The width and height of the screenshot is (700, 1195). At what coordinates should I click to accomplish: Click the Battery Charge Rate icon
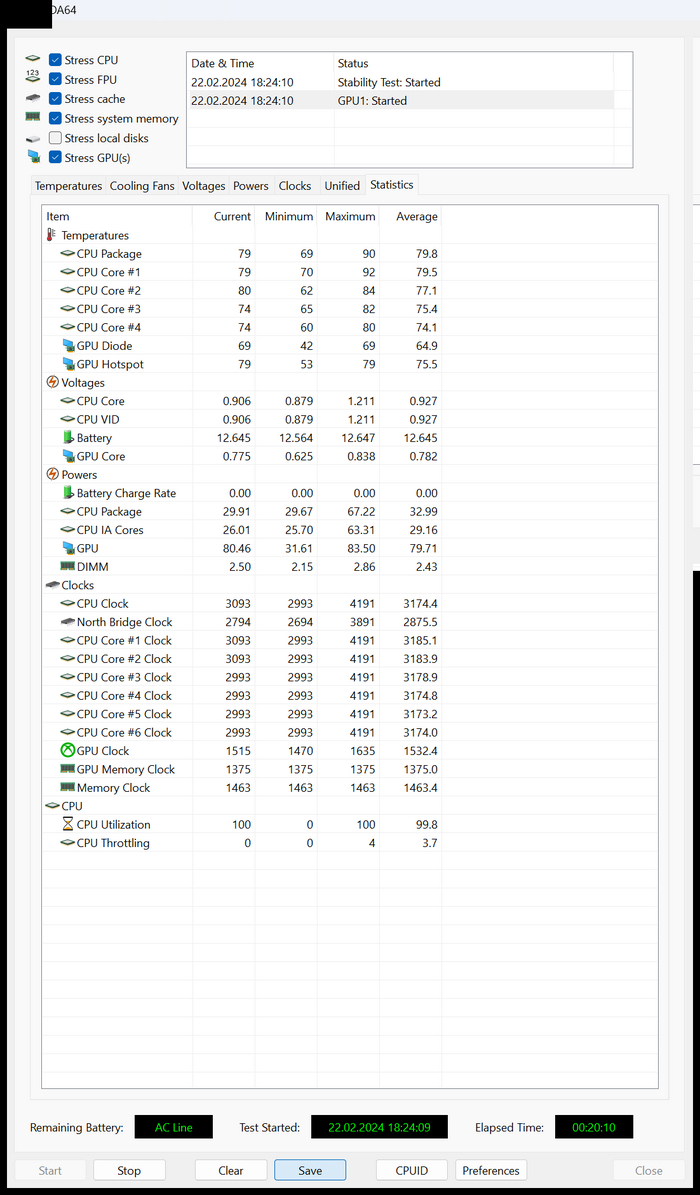[x=68, y=493]
